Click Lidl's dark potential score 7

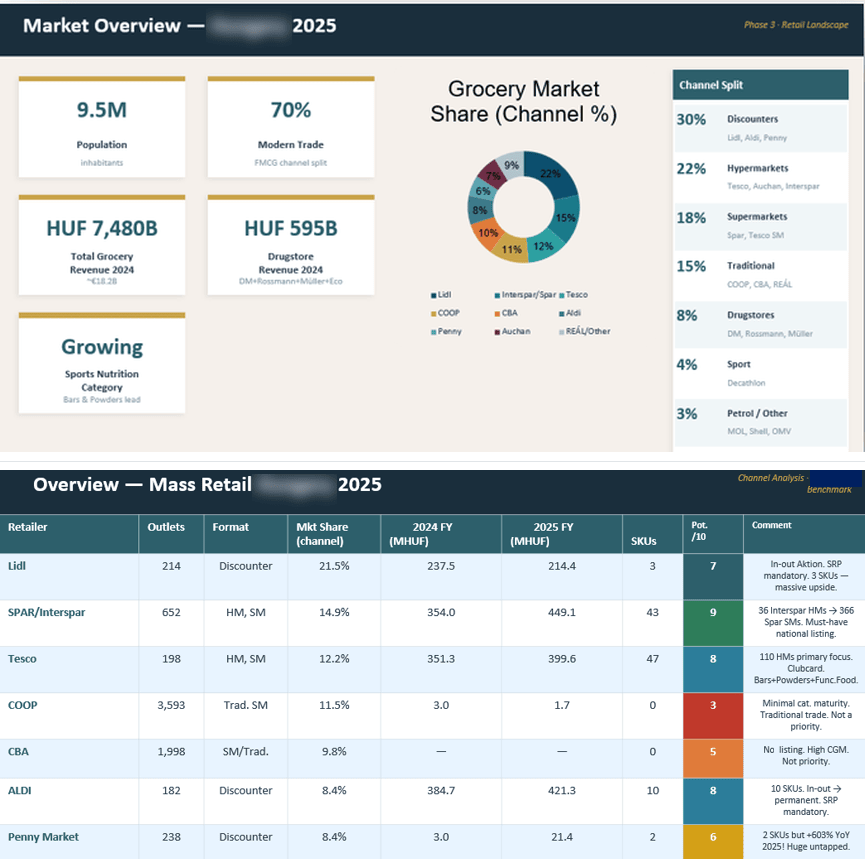[713, 577]
